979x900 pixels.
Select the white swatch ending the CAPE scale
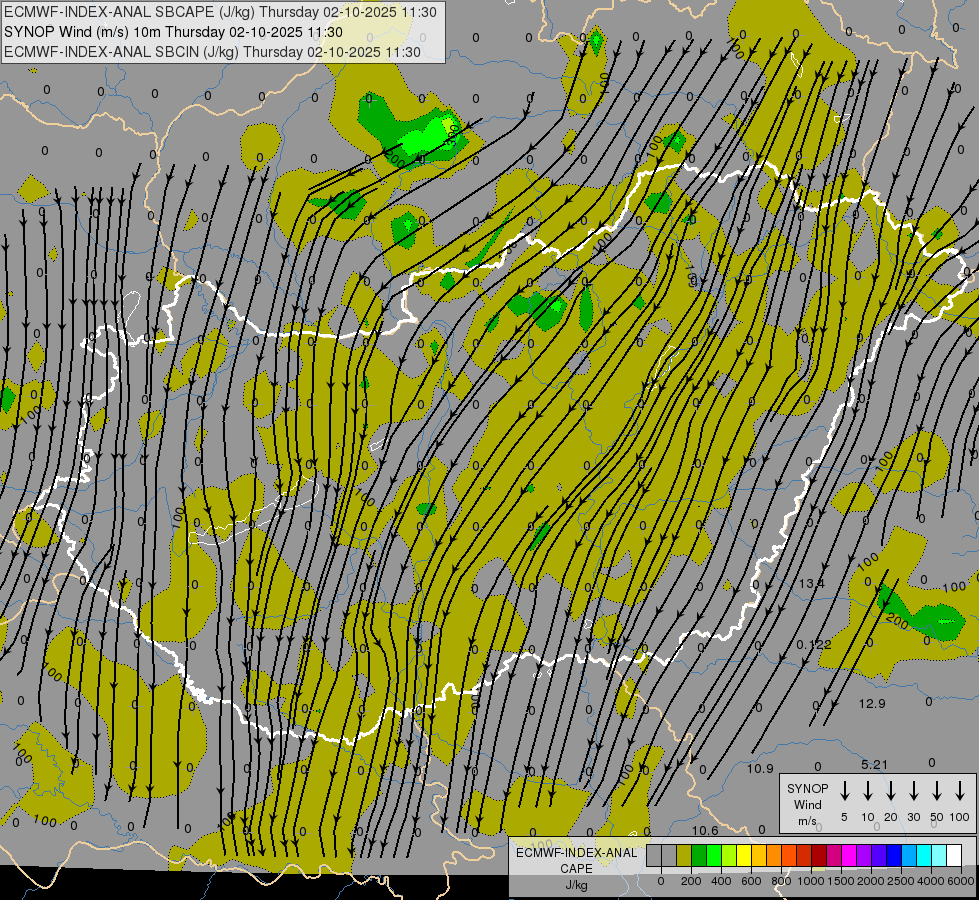[954, 855]
